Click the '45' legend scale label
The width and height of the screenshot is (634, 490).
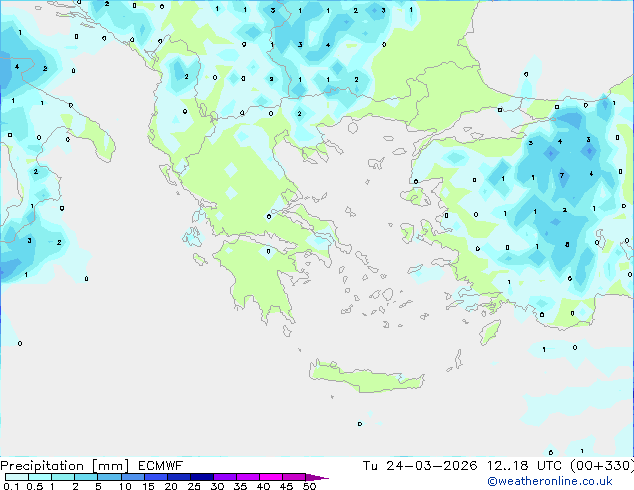[286, 486]
